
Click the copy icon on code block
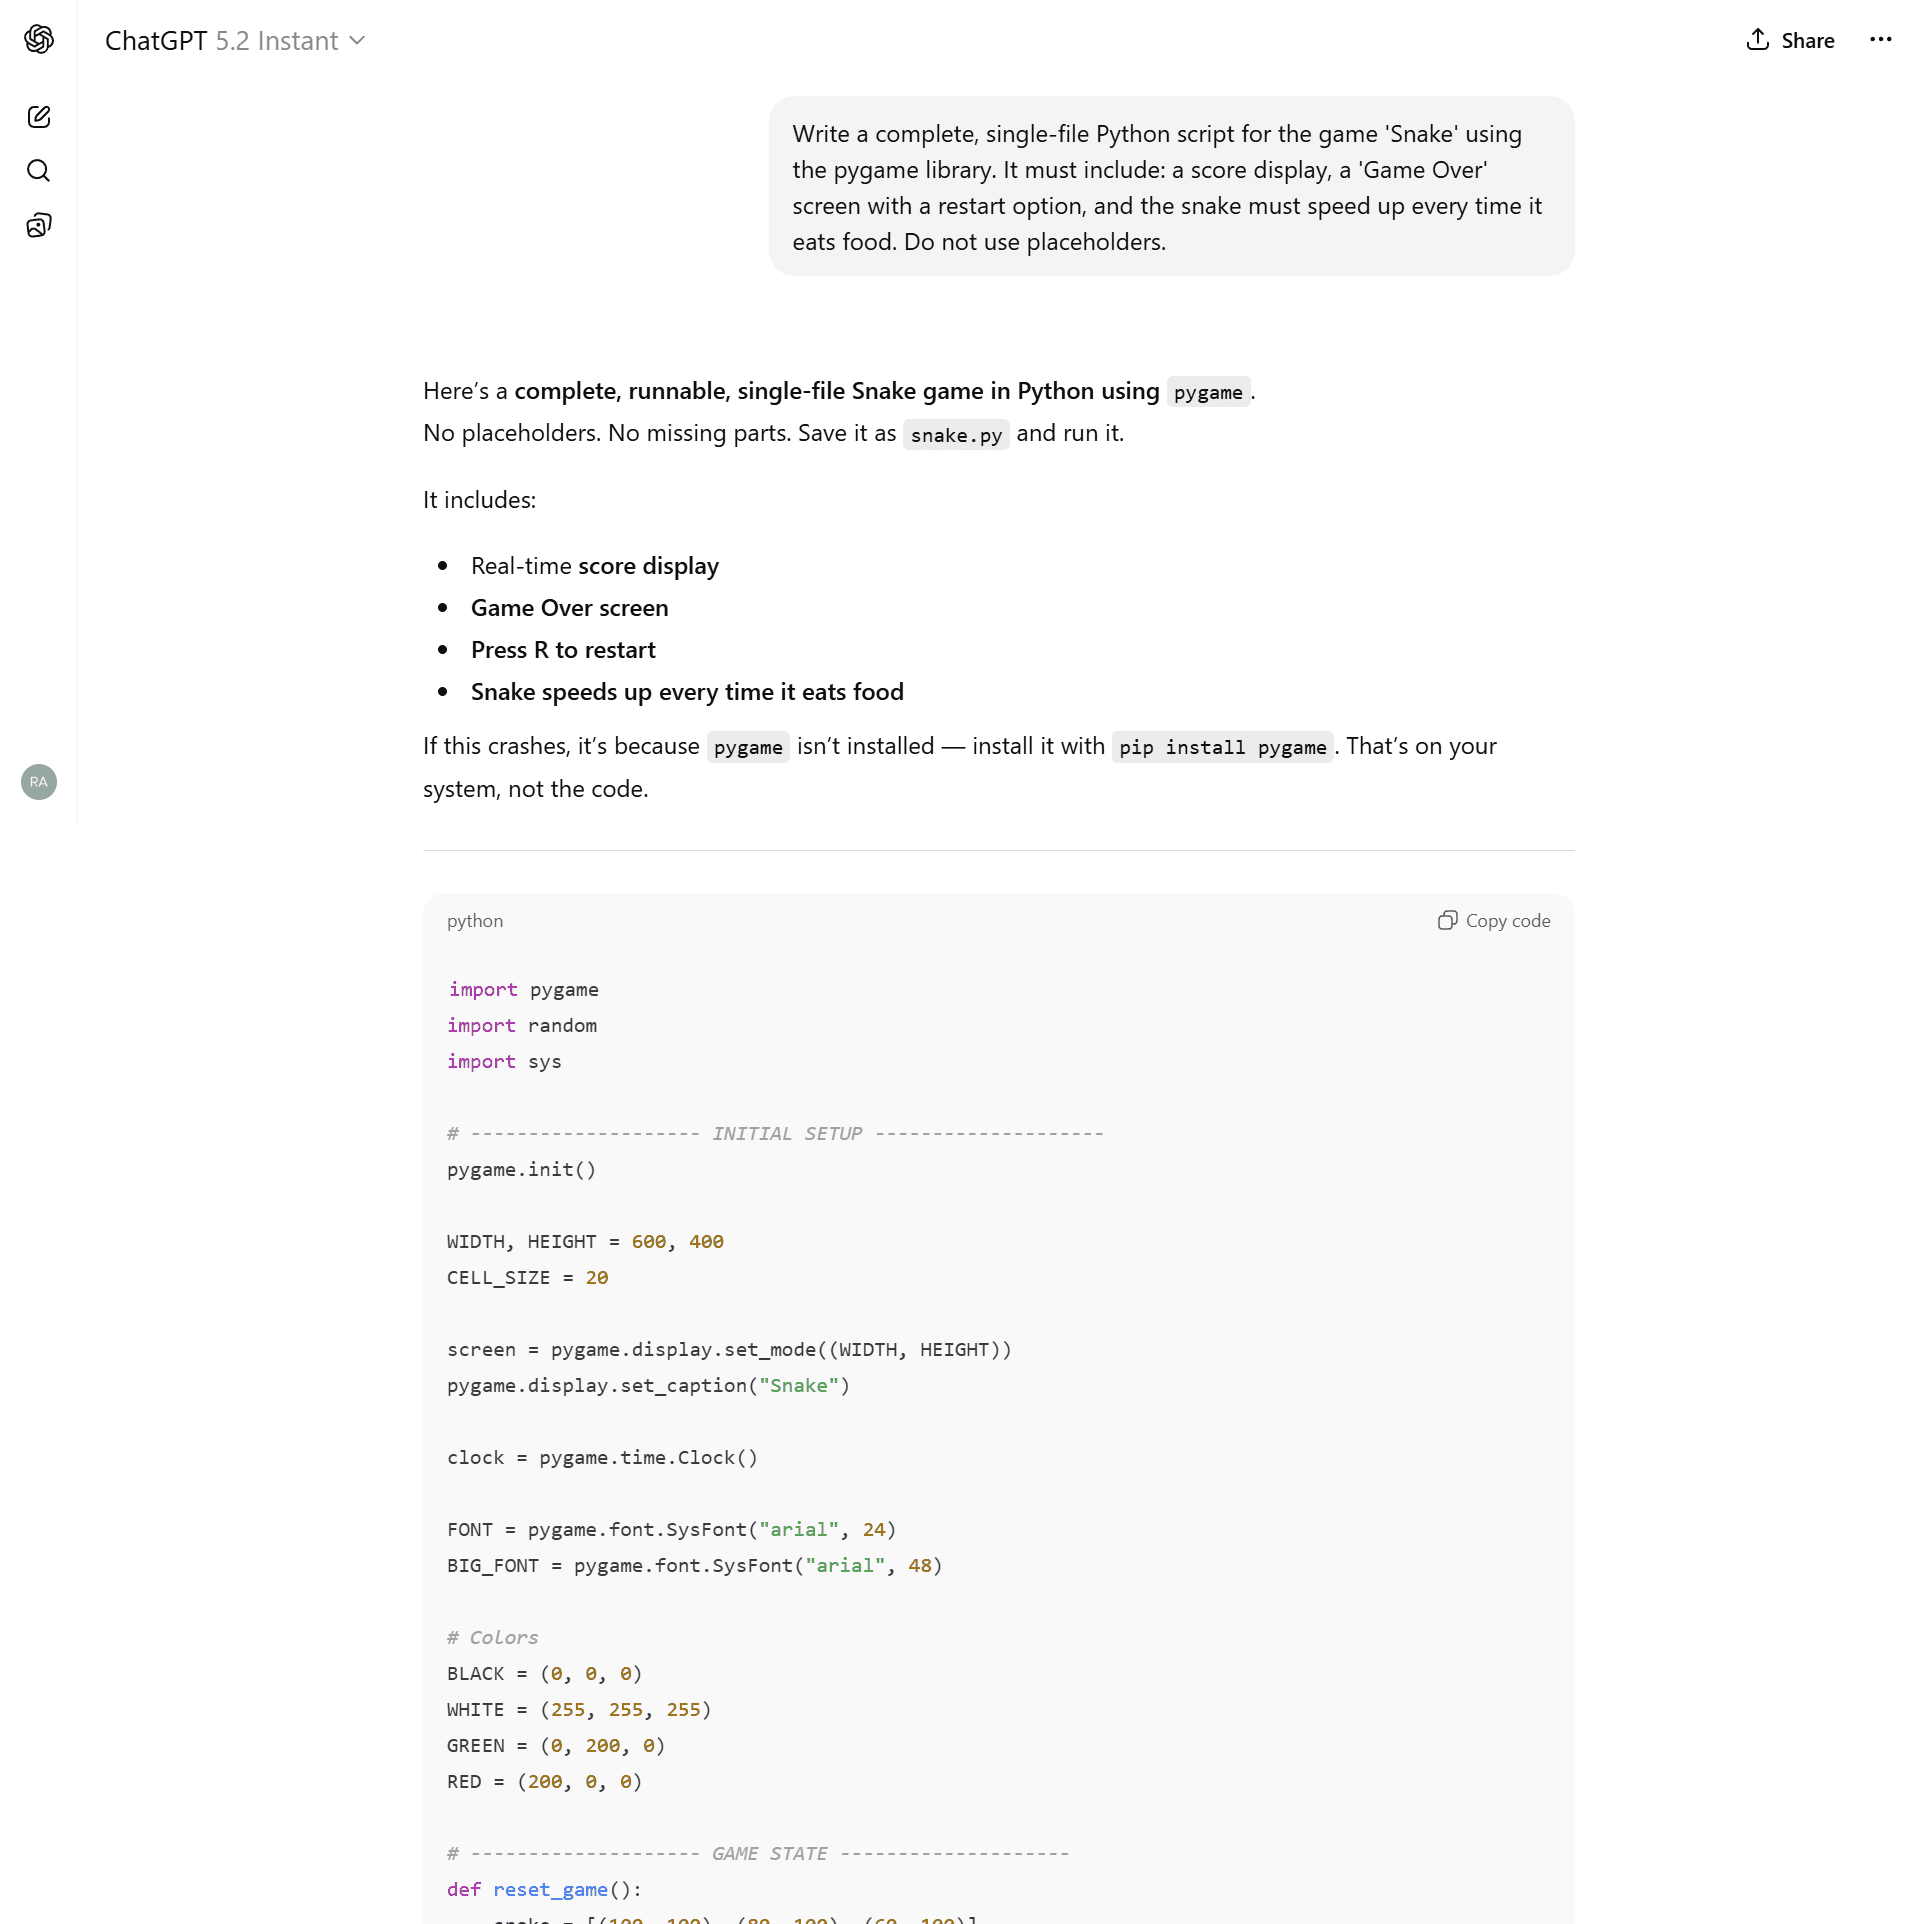1447,921
